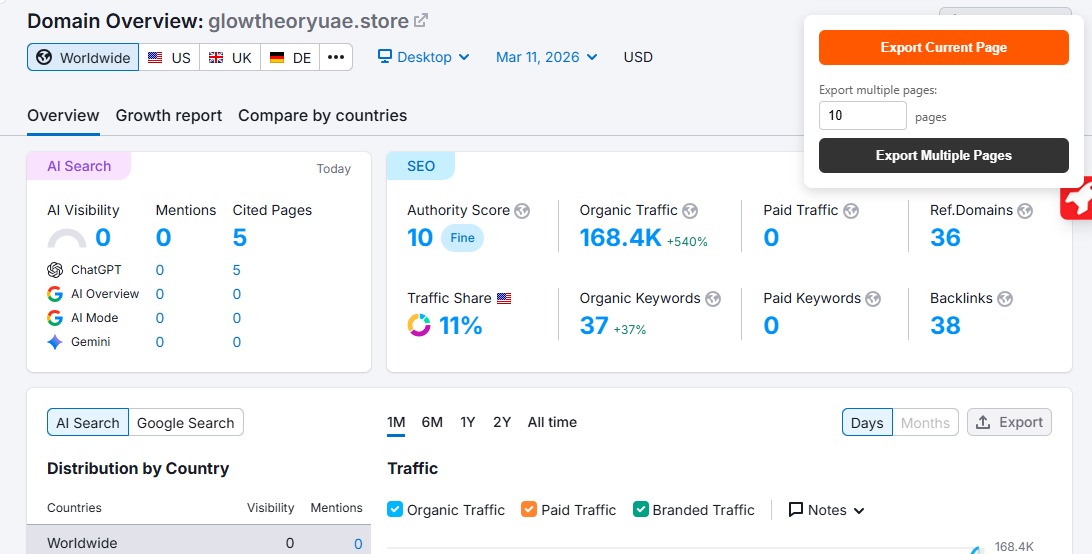1092x554 pixels.
Task: Click globe icon next to Organic Traffic
Action: pos(690,210)
